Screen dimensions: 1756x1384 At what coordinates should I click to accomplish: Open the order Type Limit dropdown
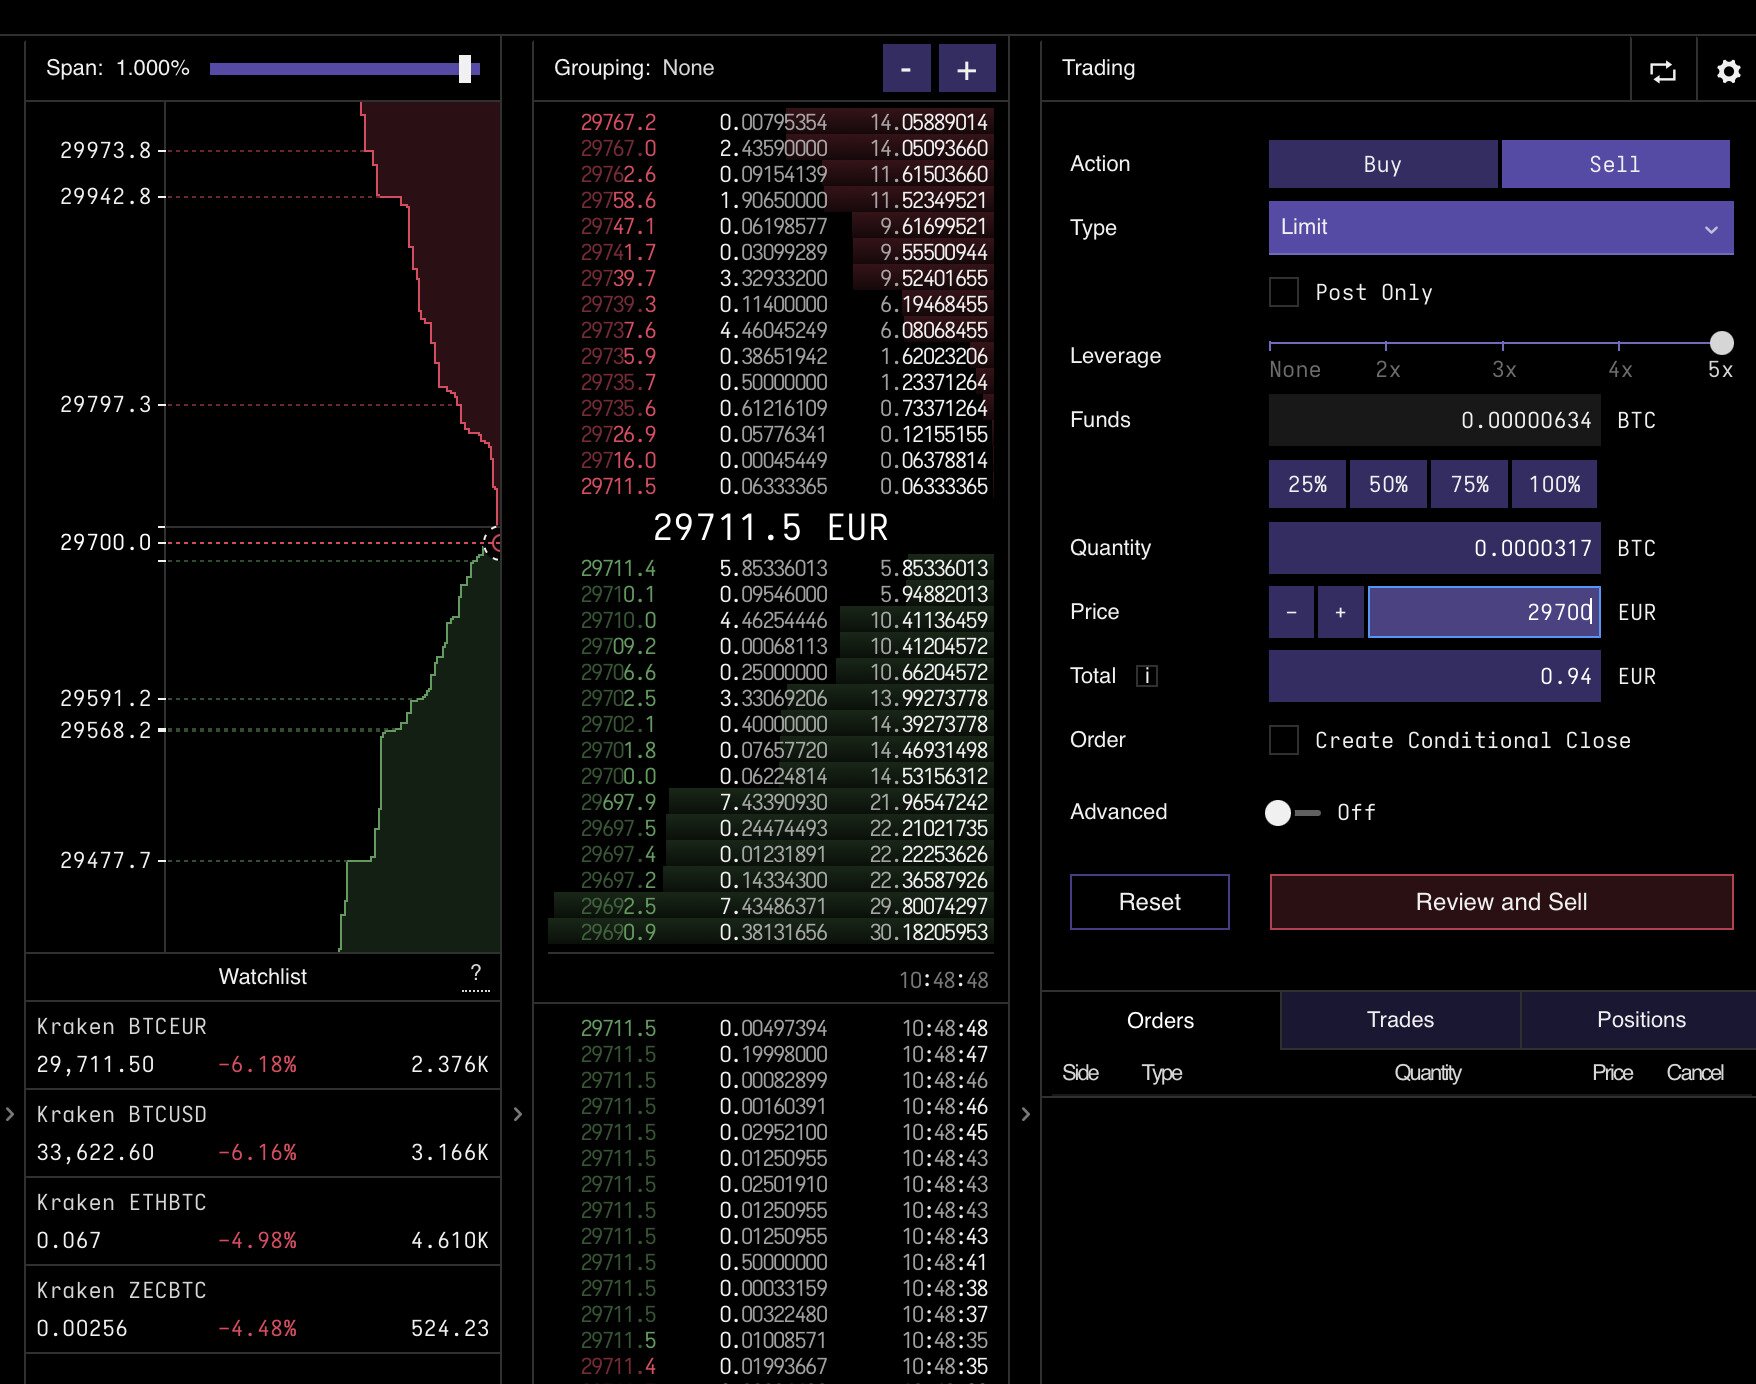coord(1500,227)
